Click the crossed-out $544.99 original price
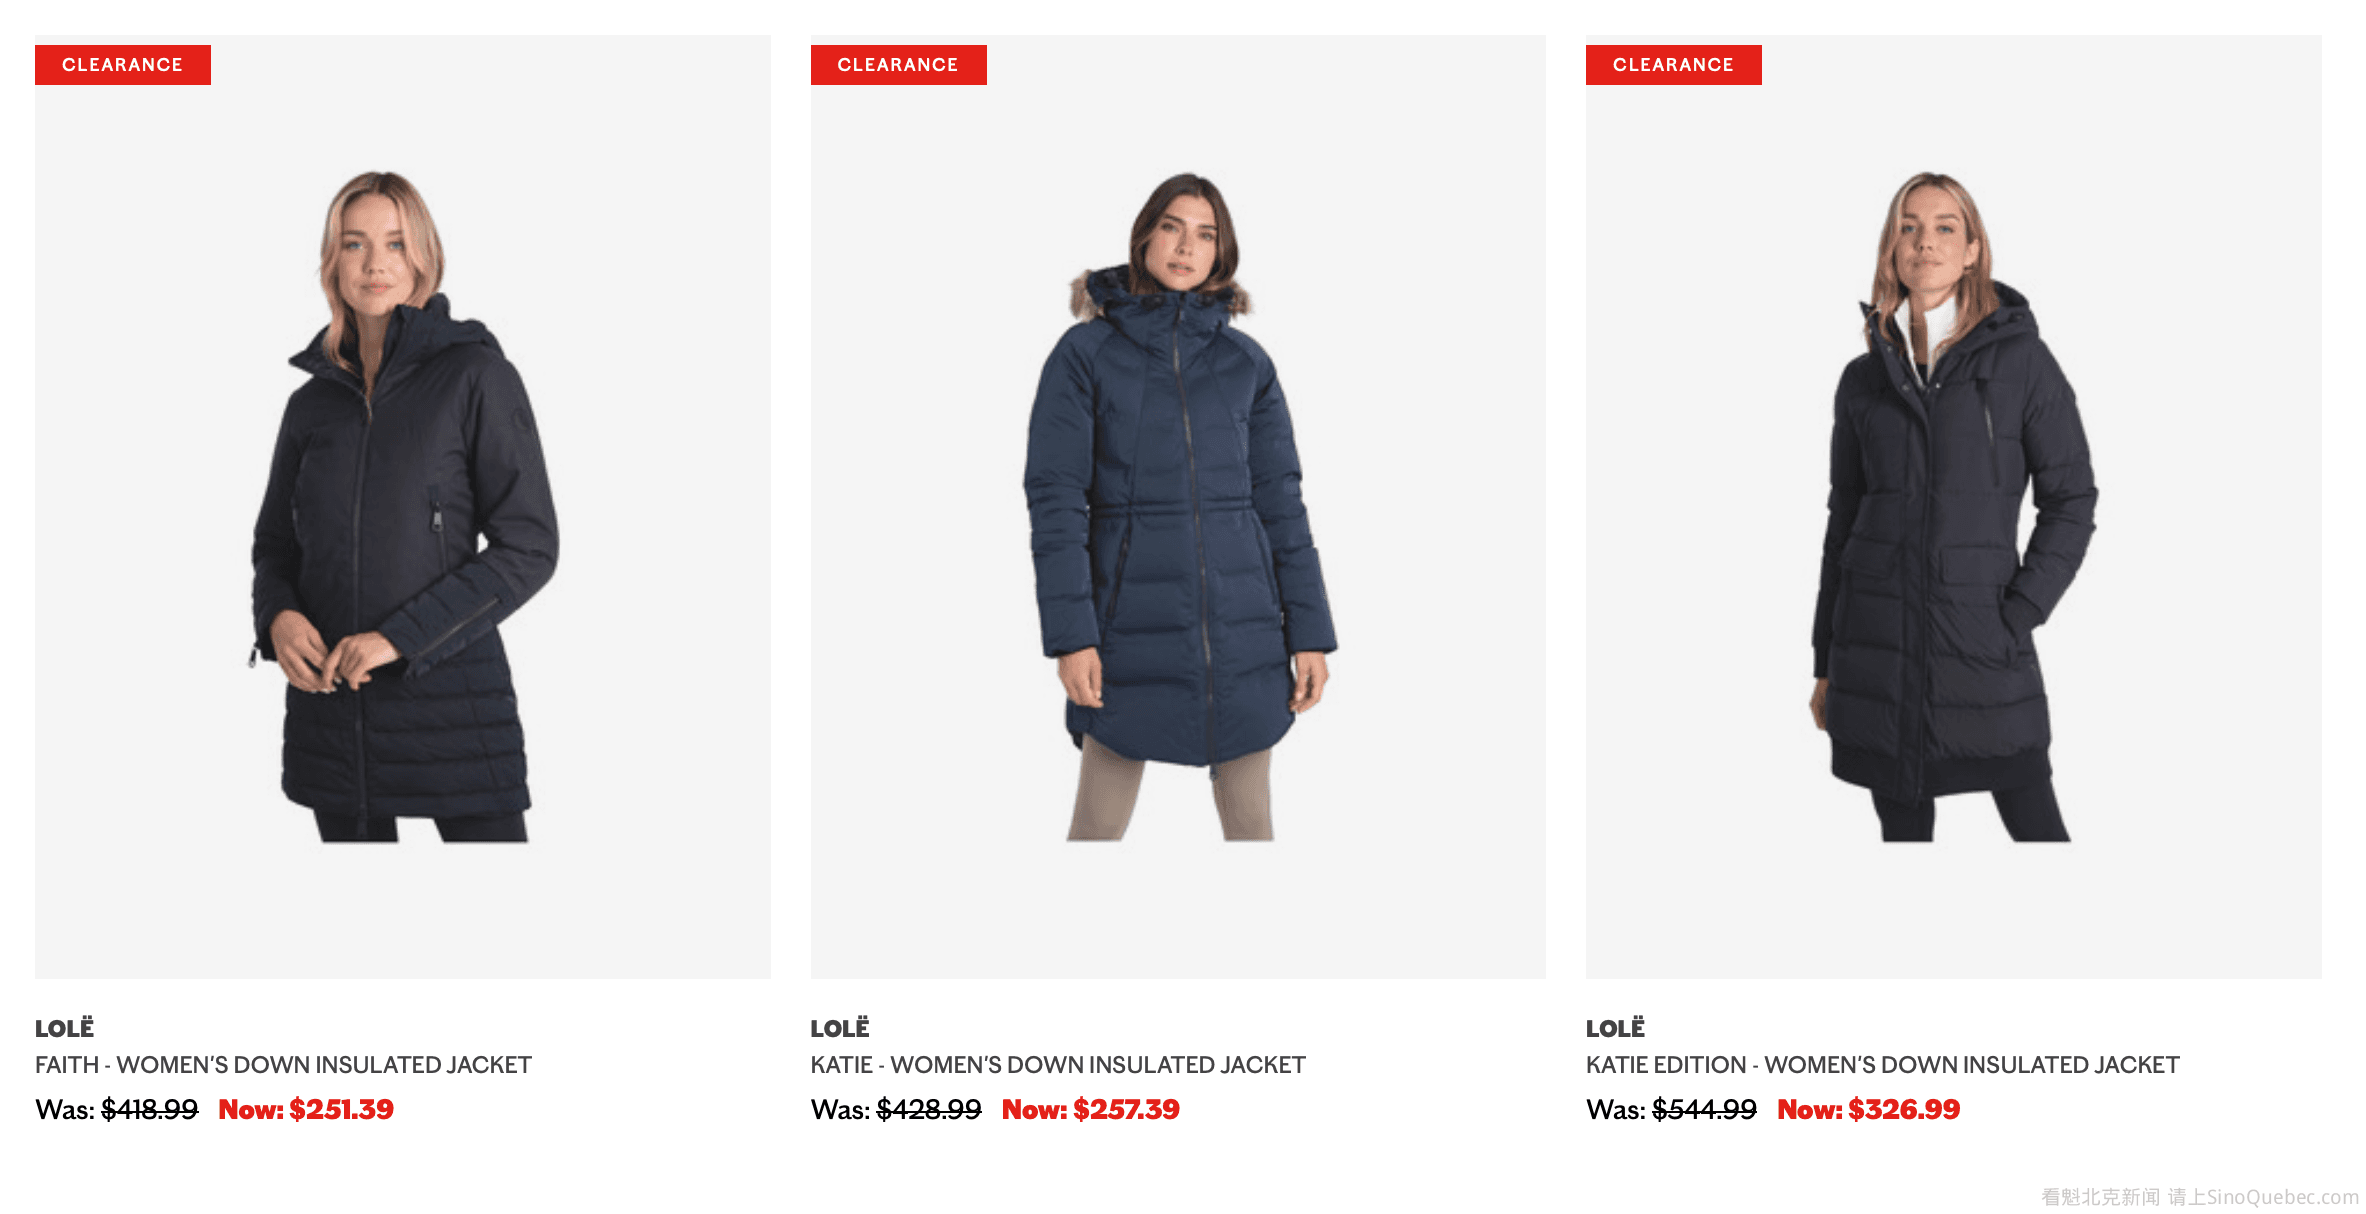The height and width of the screenshot is (1214, 2366). click(1704, 1109)
